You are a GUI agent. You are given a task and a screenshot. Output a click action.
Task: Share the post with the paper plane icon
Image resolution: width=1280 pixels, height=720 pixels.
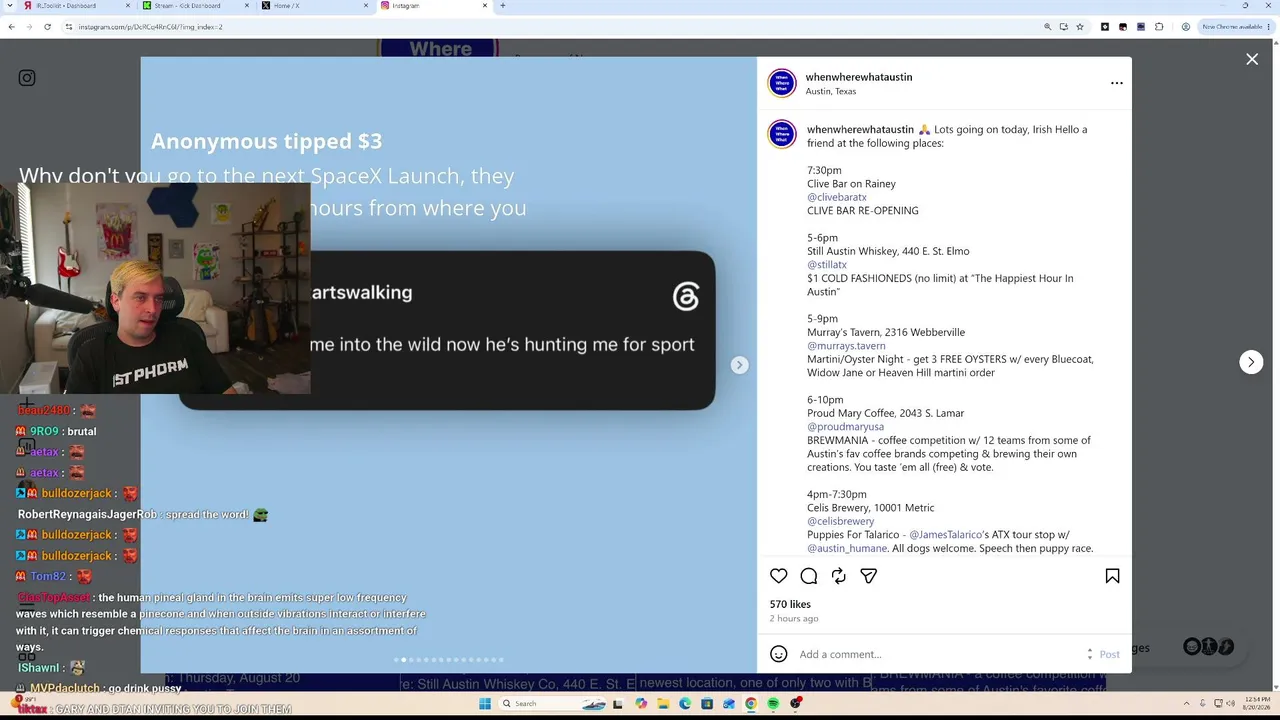(x=869, y=576)
